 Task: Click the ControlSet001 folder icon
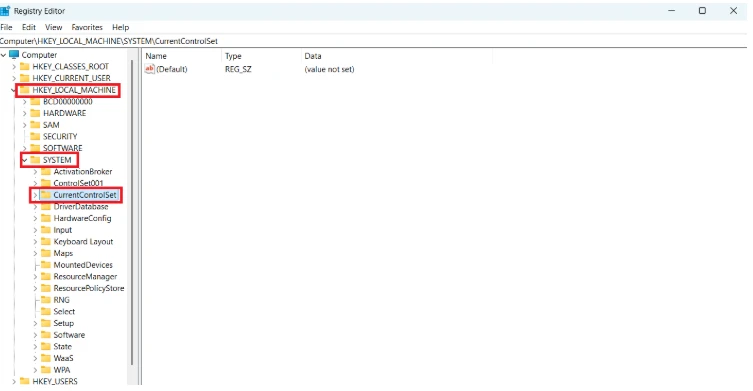click(x=46, y=183)
